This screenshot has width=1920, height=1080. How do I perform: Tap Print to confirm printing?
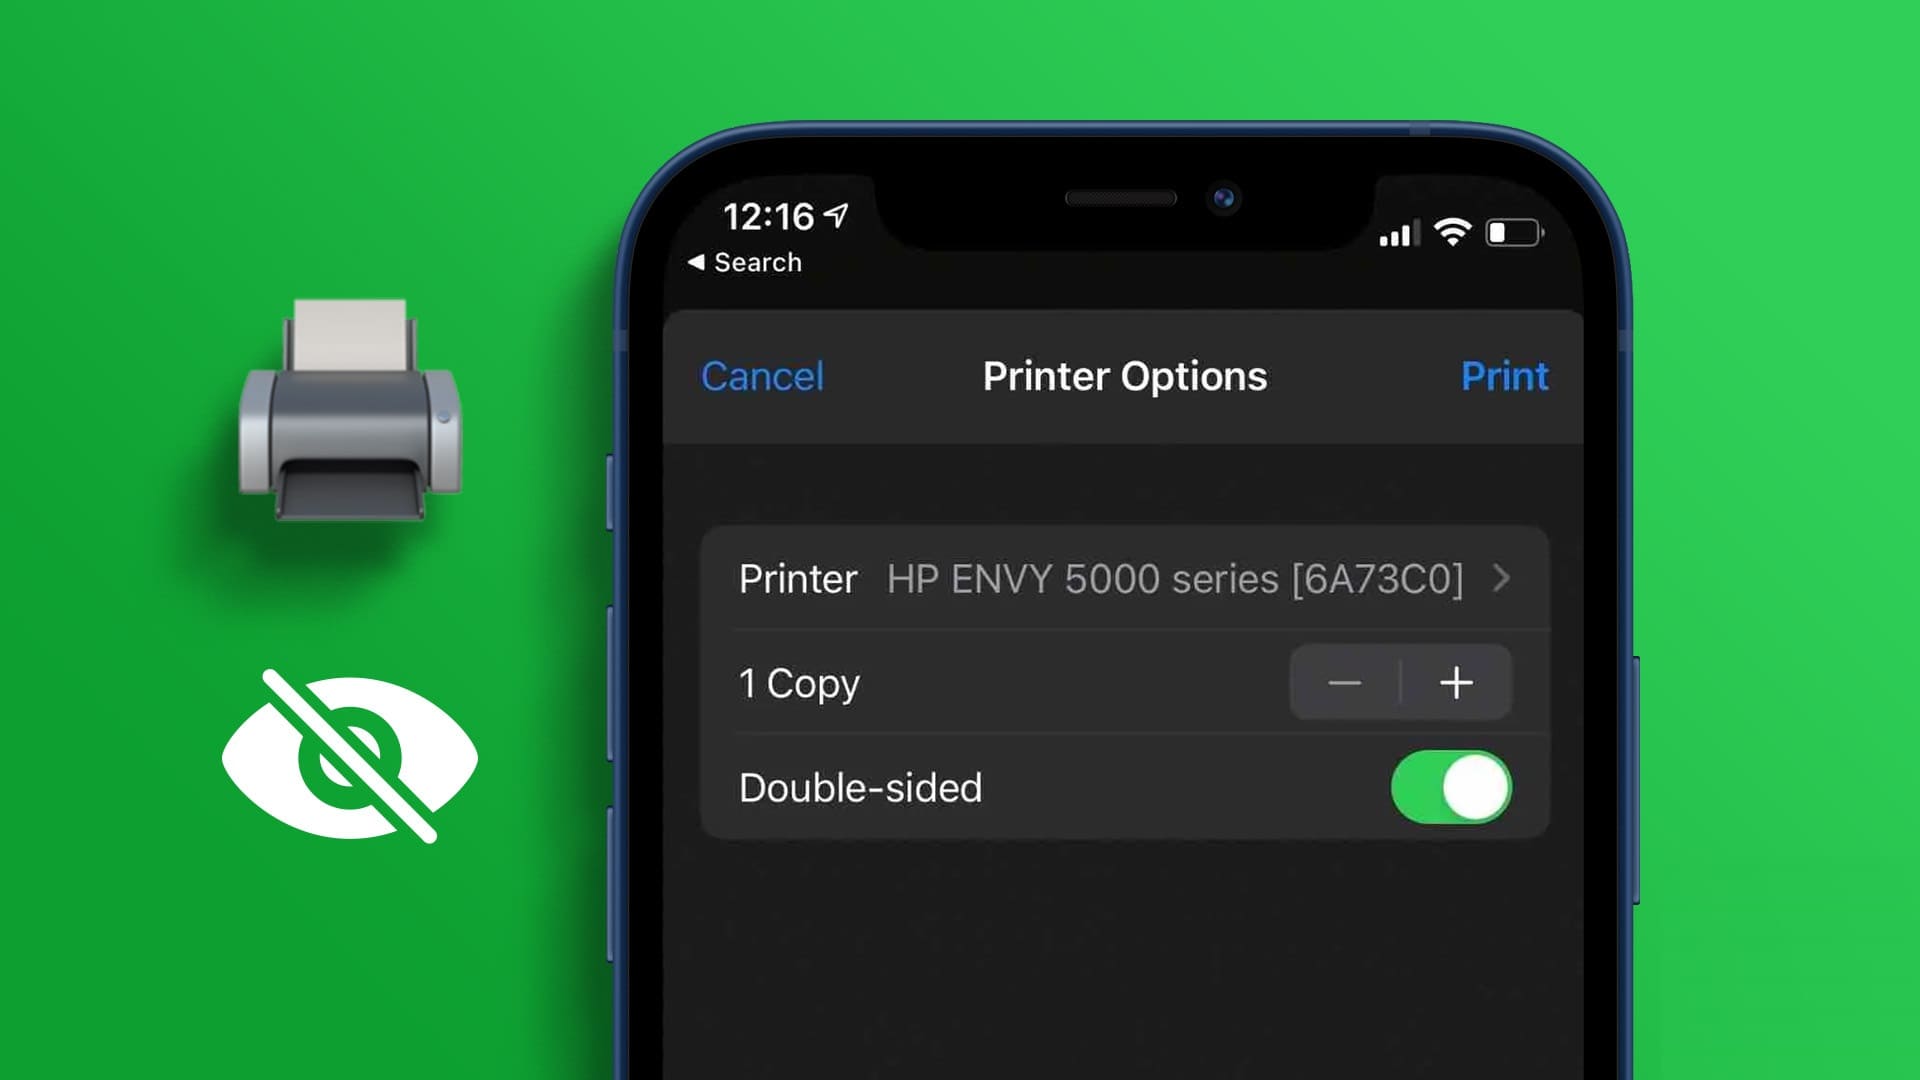(x=1505, y=376)
